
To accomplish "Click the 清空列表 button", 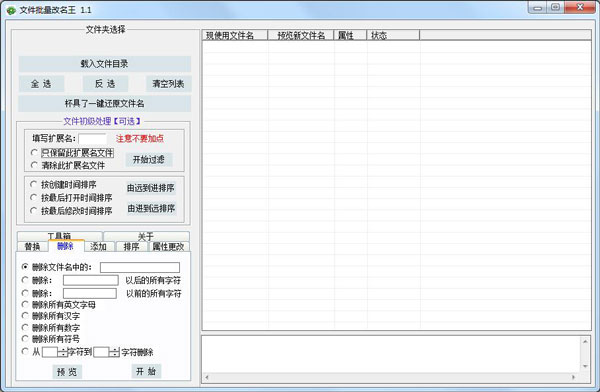I will click(168, 84).
